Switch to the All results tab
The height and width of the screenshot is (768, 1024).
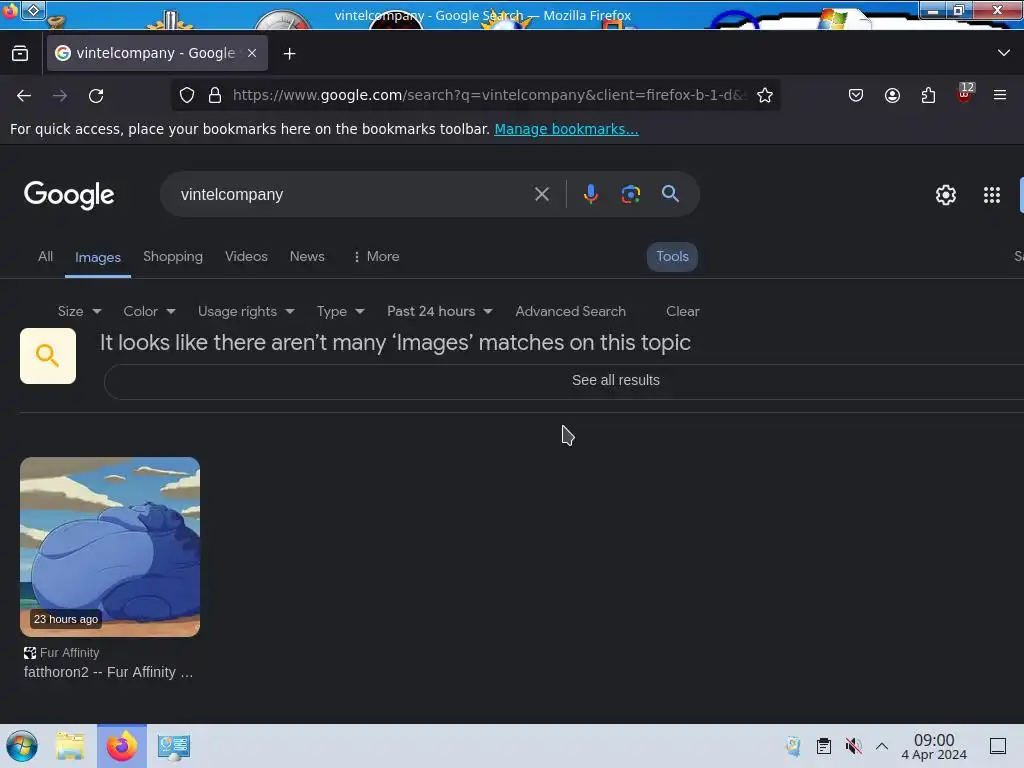pyautogui.click(x=45, y=257)
